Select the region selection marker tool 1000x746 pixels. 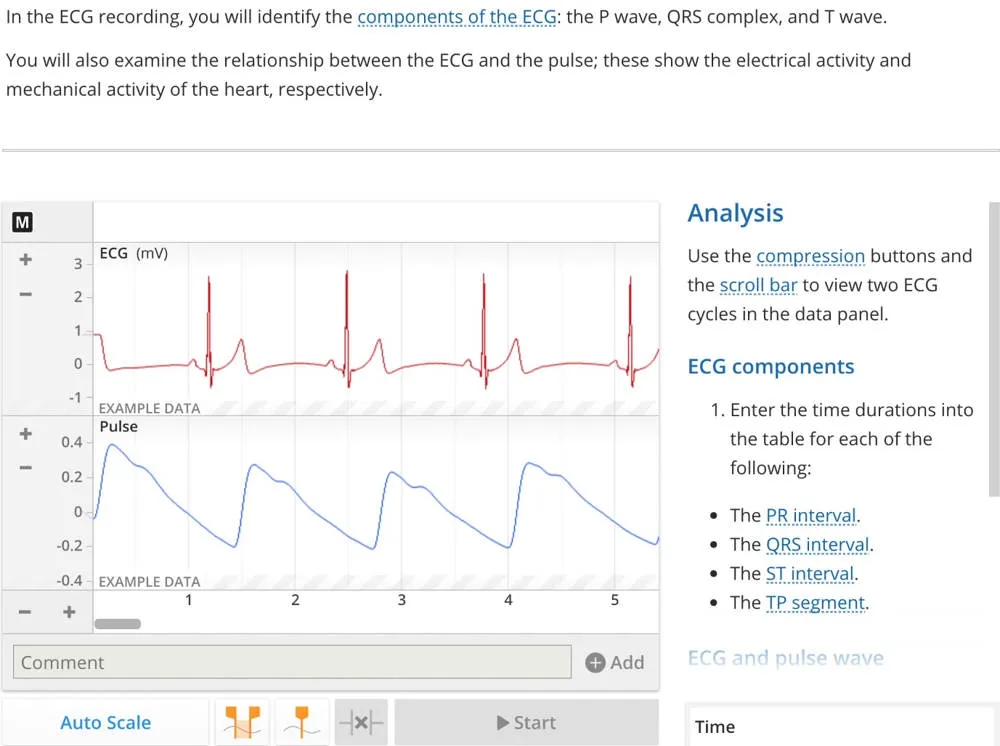click(242, 722)
